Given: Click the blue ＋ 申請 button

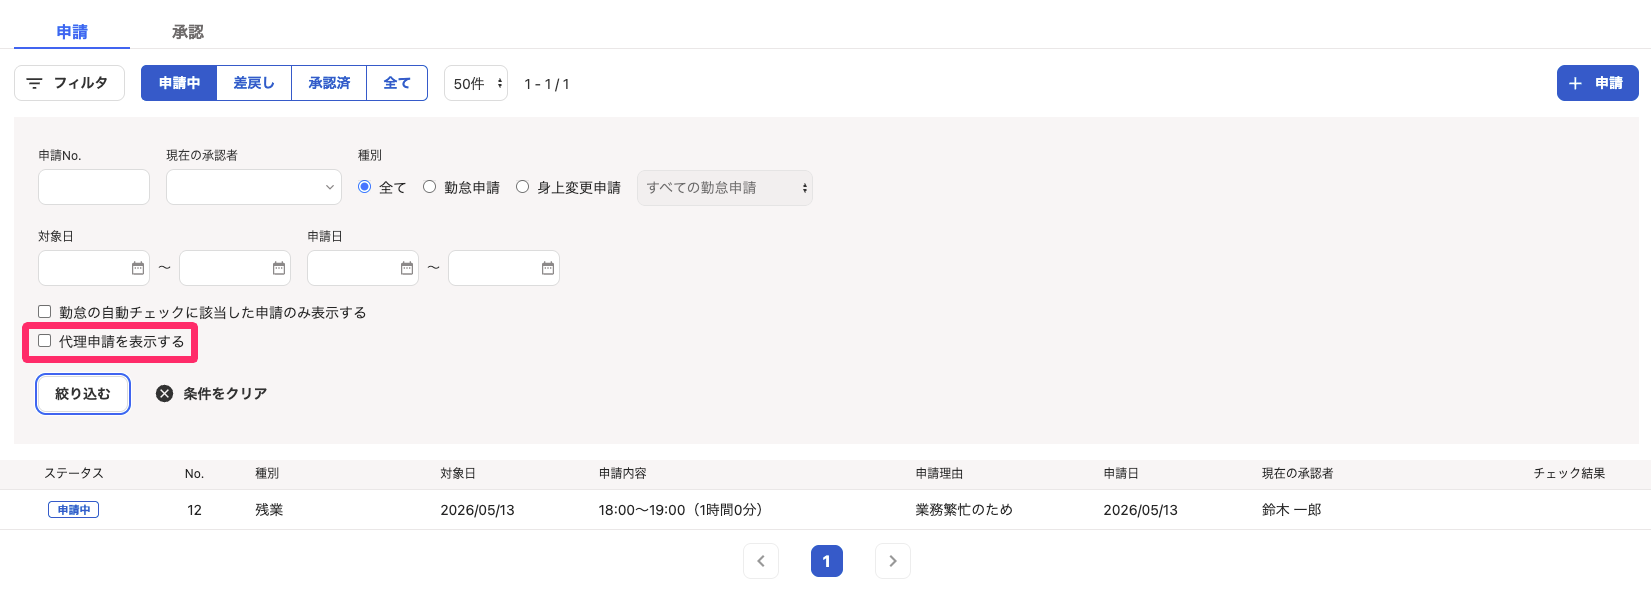Looking at the screenshot, I should coord(1597,83).
